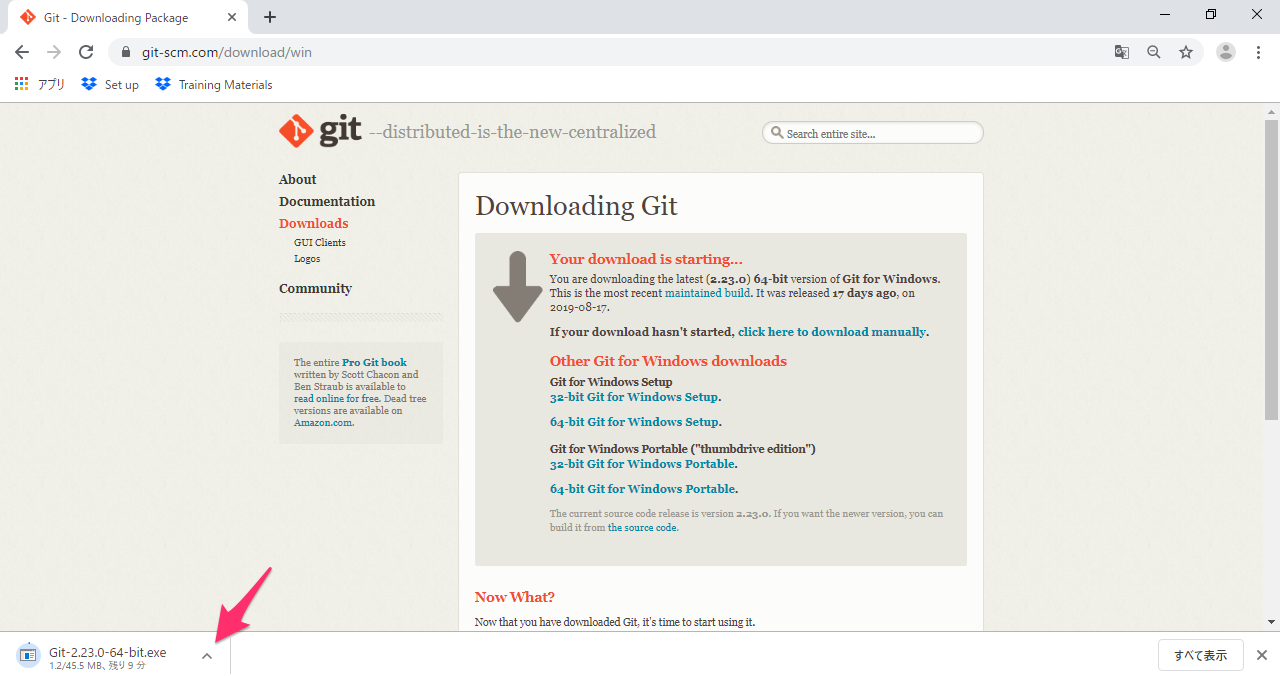Click the scrollbar down arrow
Screen dimensions: 1280x676
click(x=1271, y=623)
